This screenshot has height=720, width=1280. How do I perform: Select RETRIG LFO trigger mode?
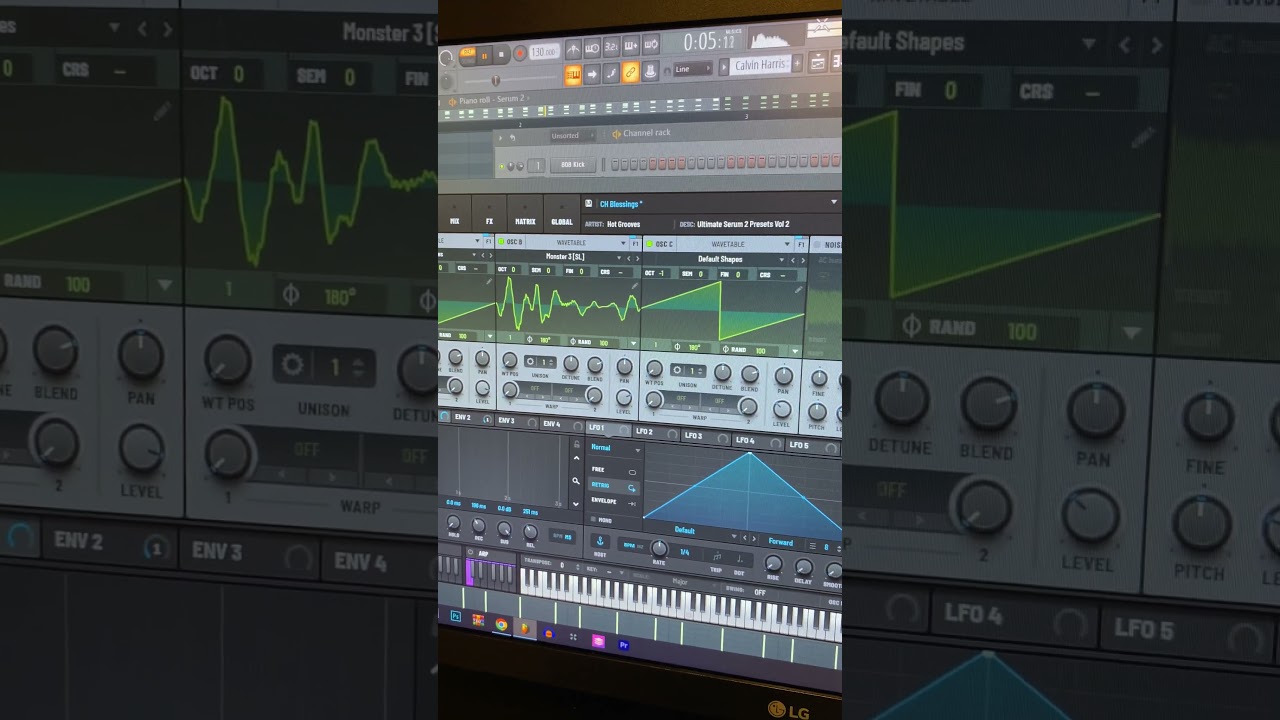pos(613,486)
